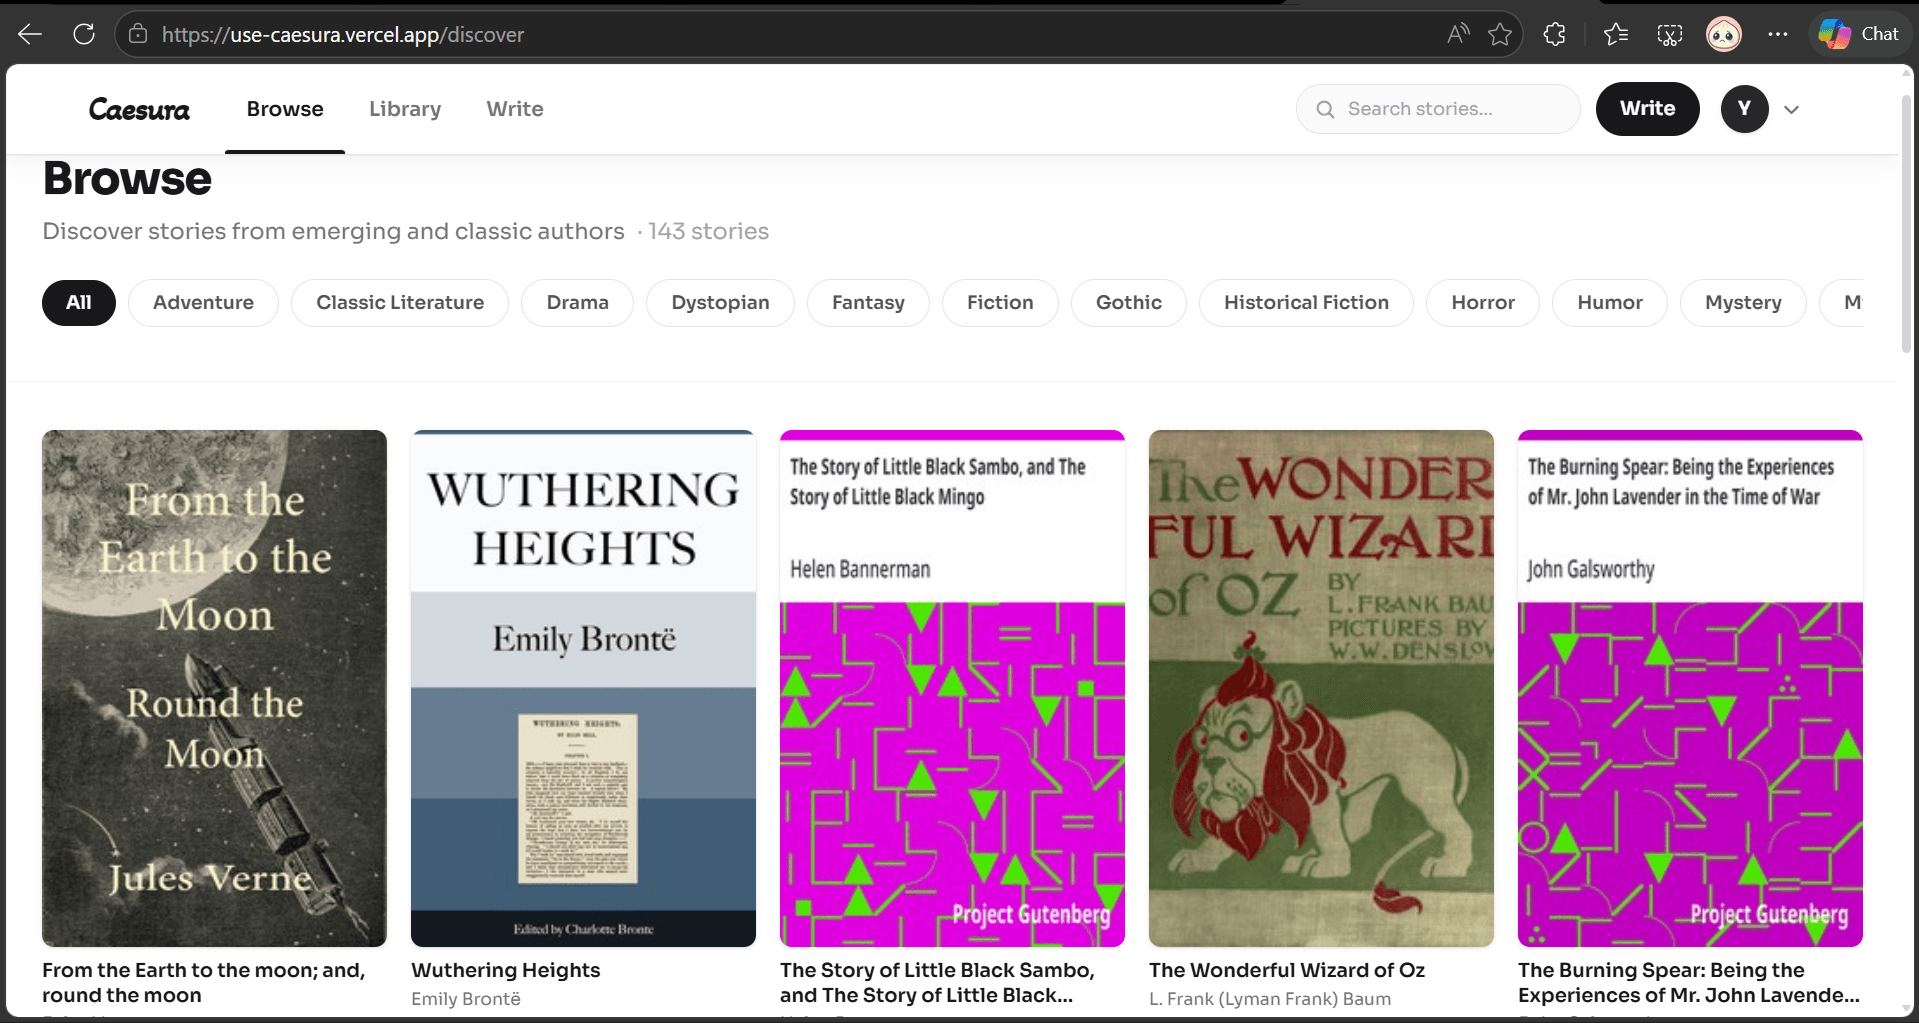Click 'The Story of Little Black Sambo' title
The width and height of the screenshot is (1919, 1023).
(x=937, y=982)
